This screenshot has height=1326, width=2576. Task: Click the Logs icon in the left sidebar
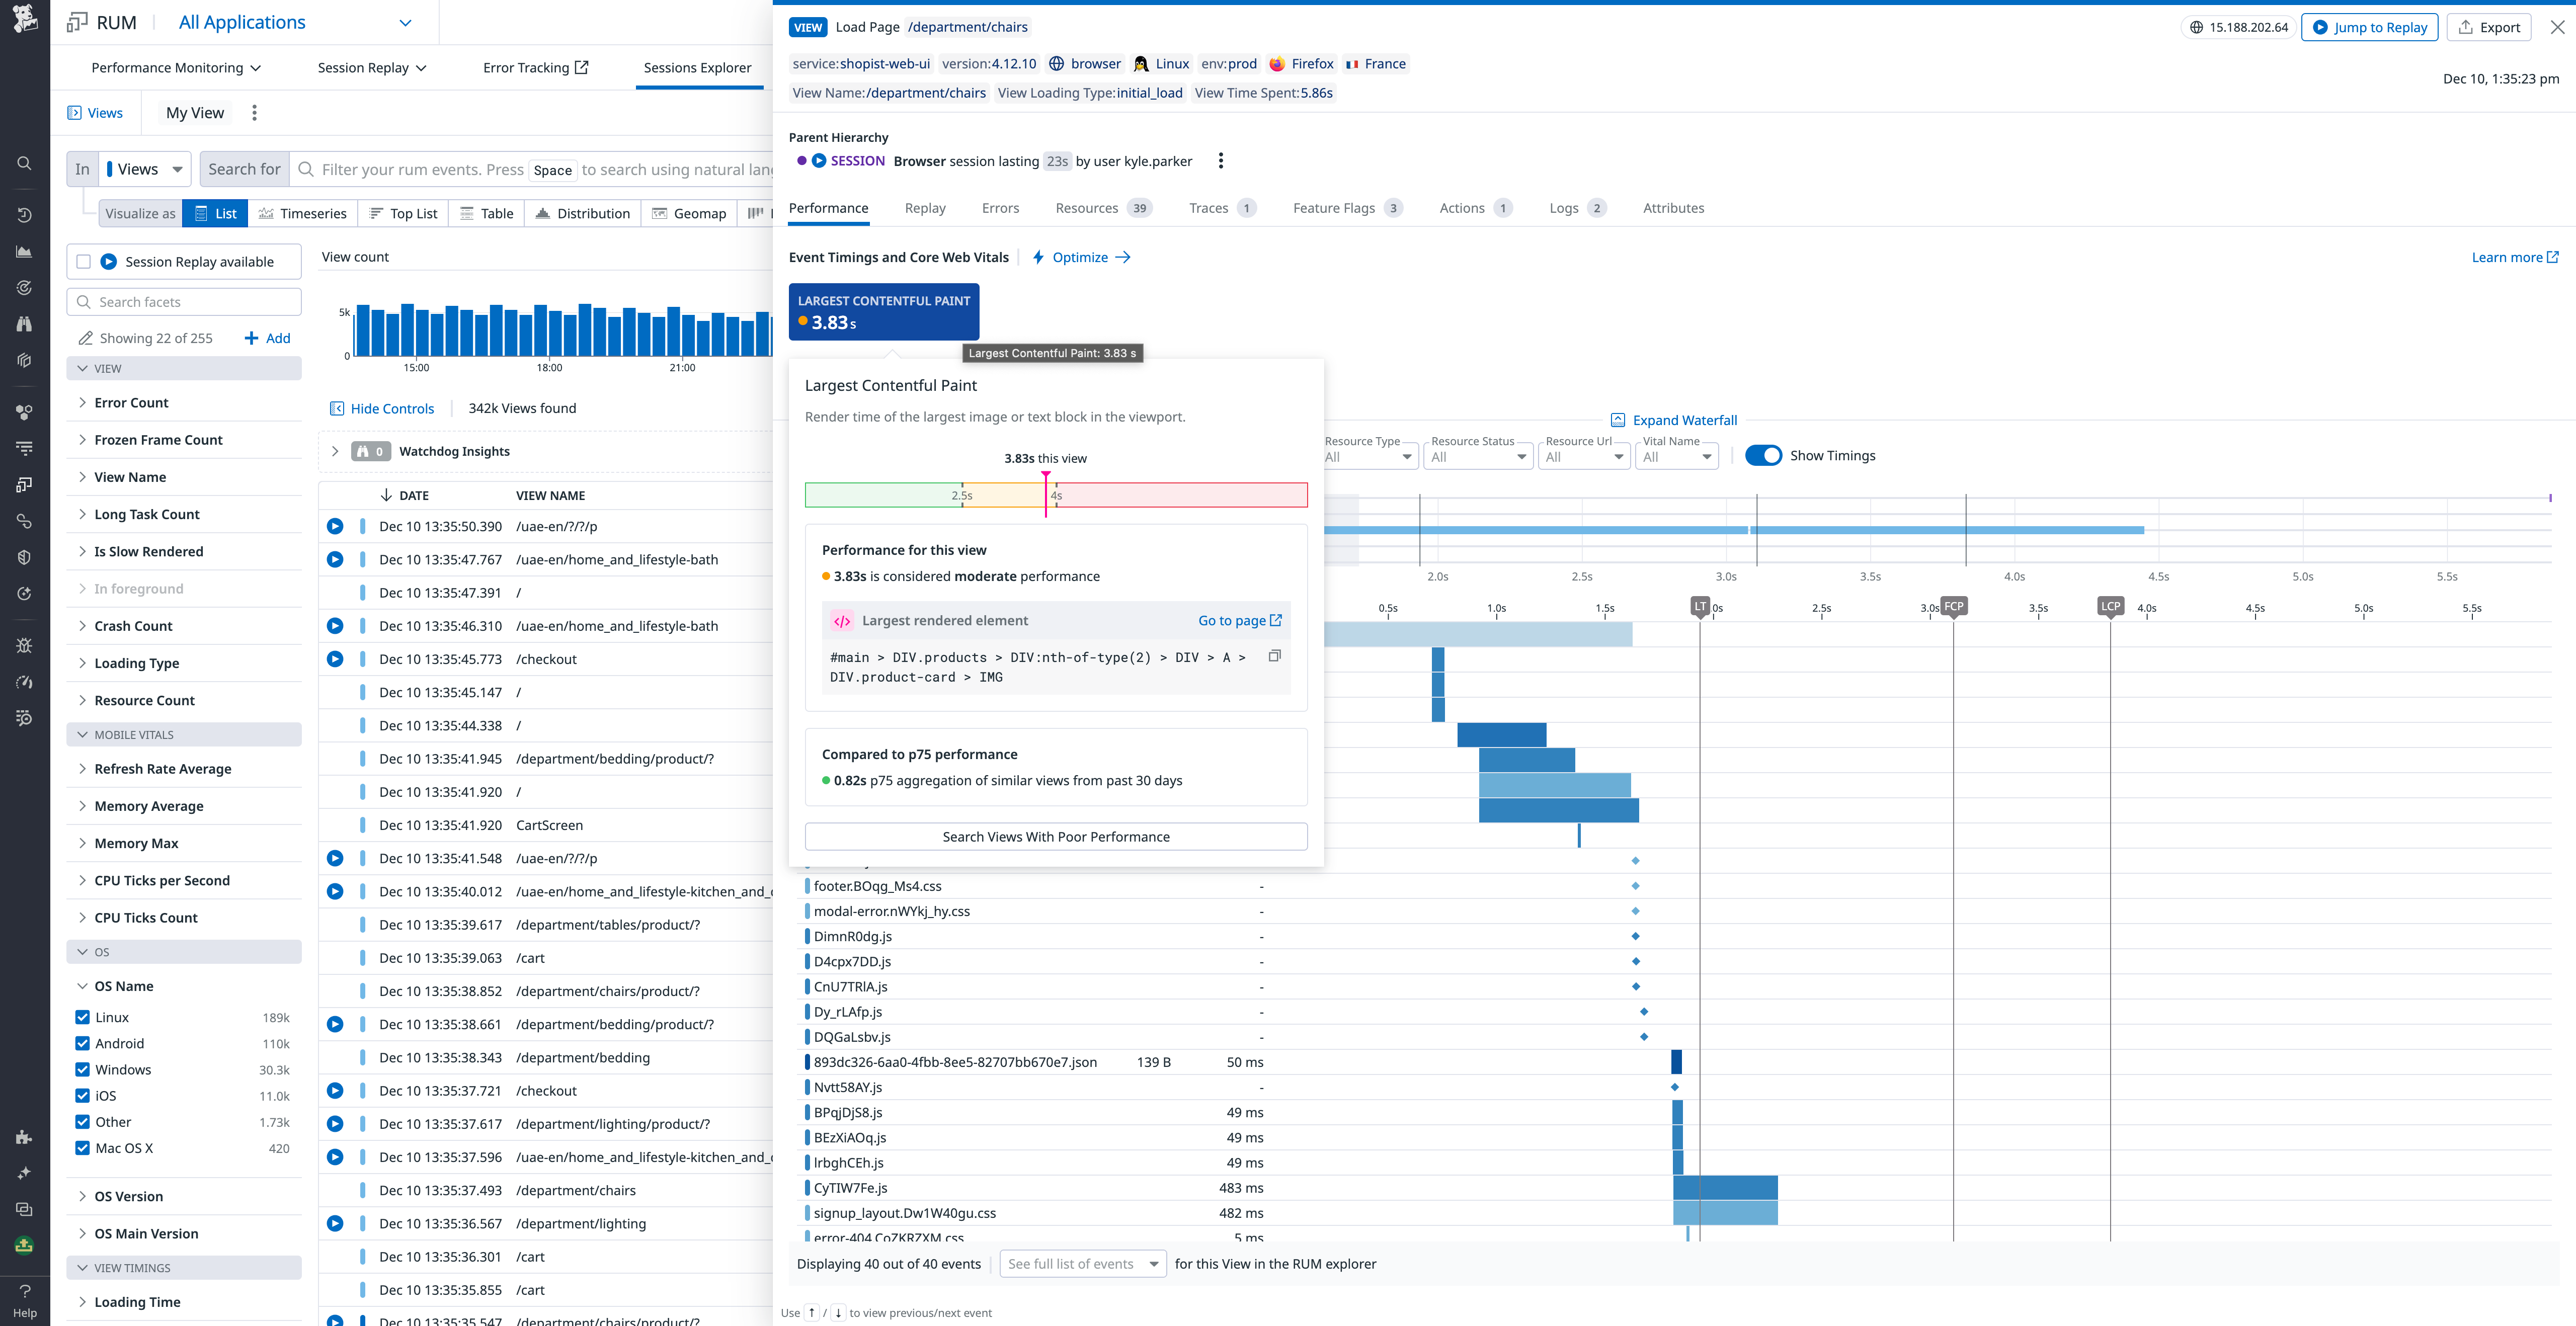[24, 447]
